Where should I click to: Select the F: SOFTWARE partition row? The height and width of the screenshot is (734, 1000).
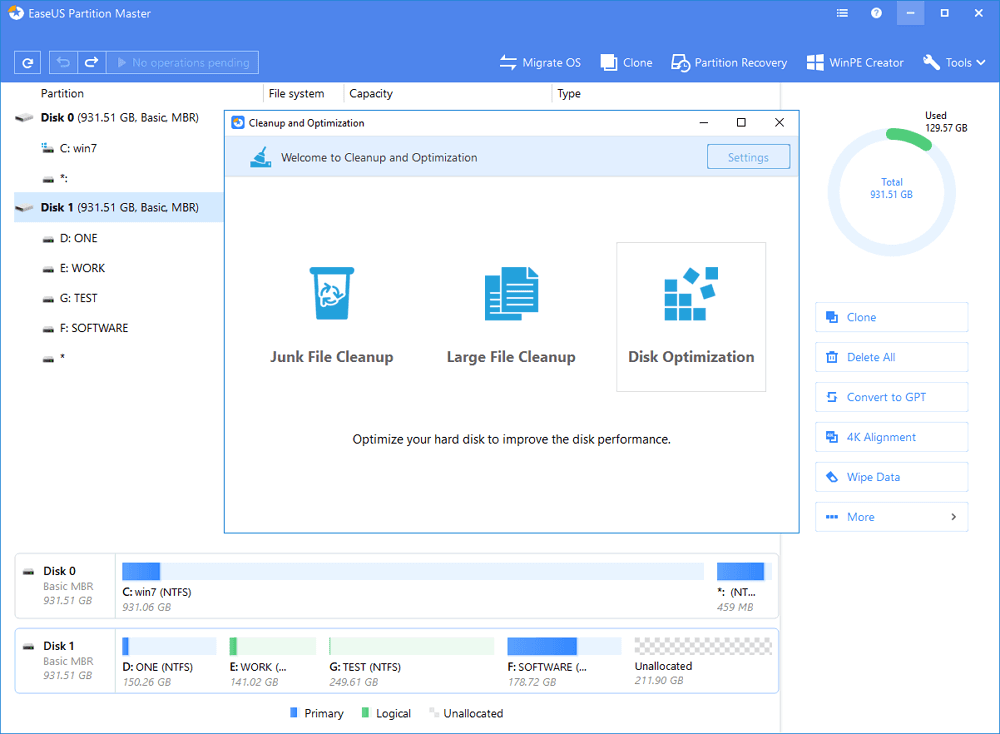point(119,328)
